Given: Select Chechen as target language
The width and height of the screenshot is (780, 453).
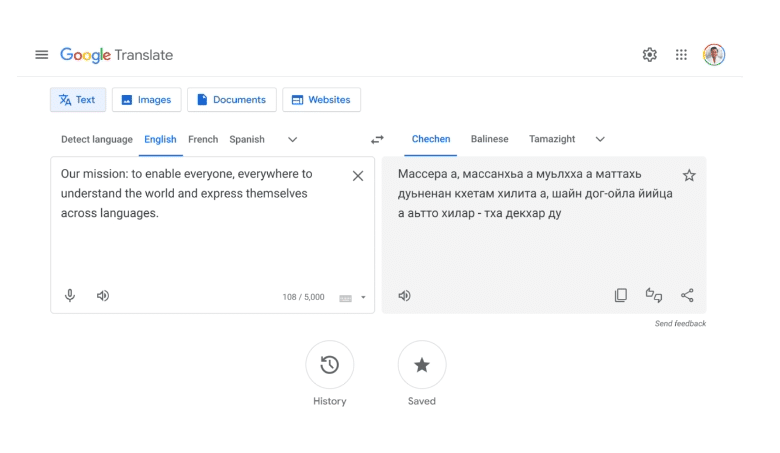Looking at the screenshot, I should click(431, 139).
